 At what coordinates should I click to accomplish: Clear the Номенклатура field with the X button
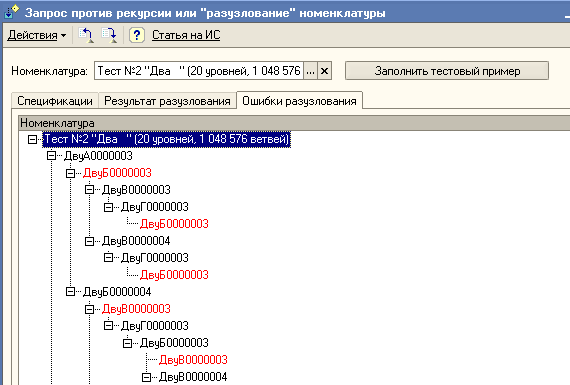(325, 71)
